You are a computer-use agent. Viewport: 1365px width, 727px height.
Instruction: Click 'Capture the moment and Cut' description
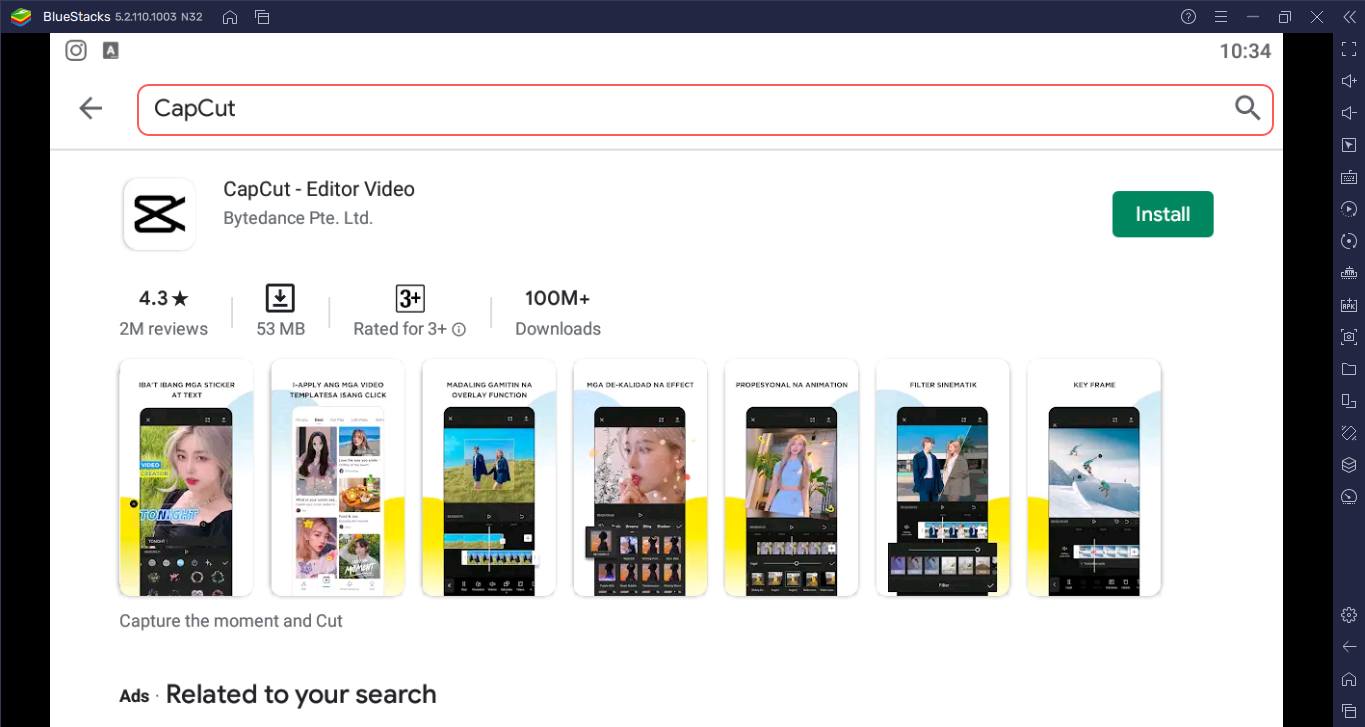pos(231,621)
